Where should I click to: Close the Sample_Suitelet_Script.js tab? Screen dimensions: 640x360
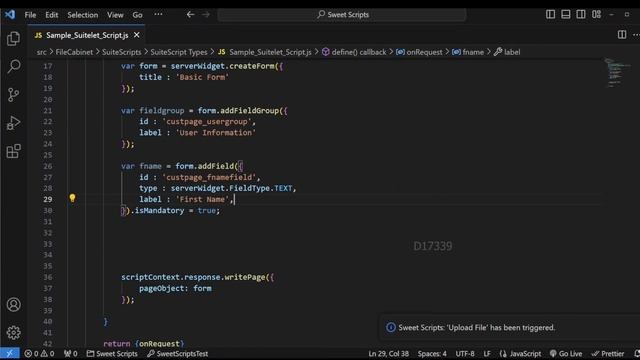point(137,35)
